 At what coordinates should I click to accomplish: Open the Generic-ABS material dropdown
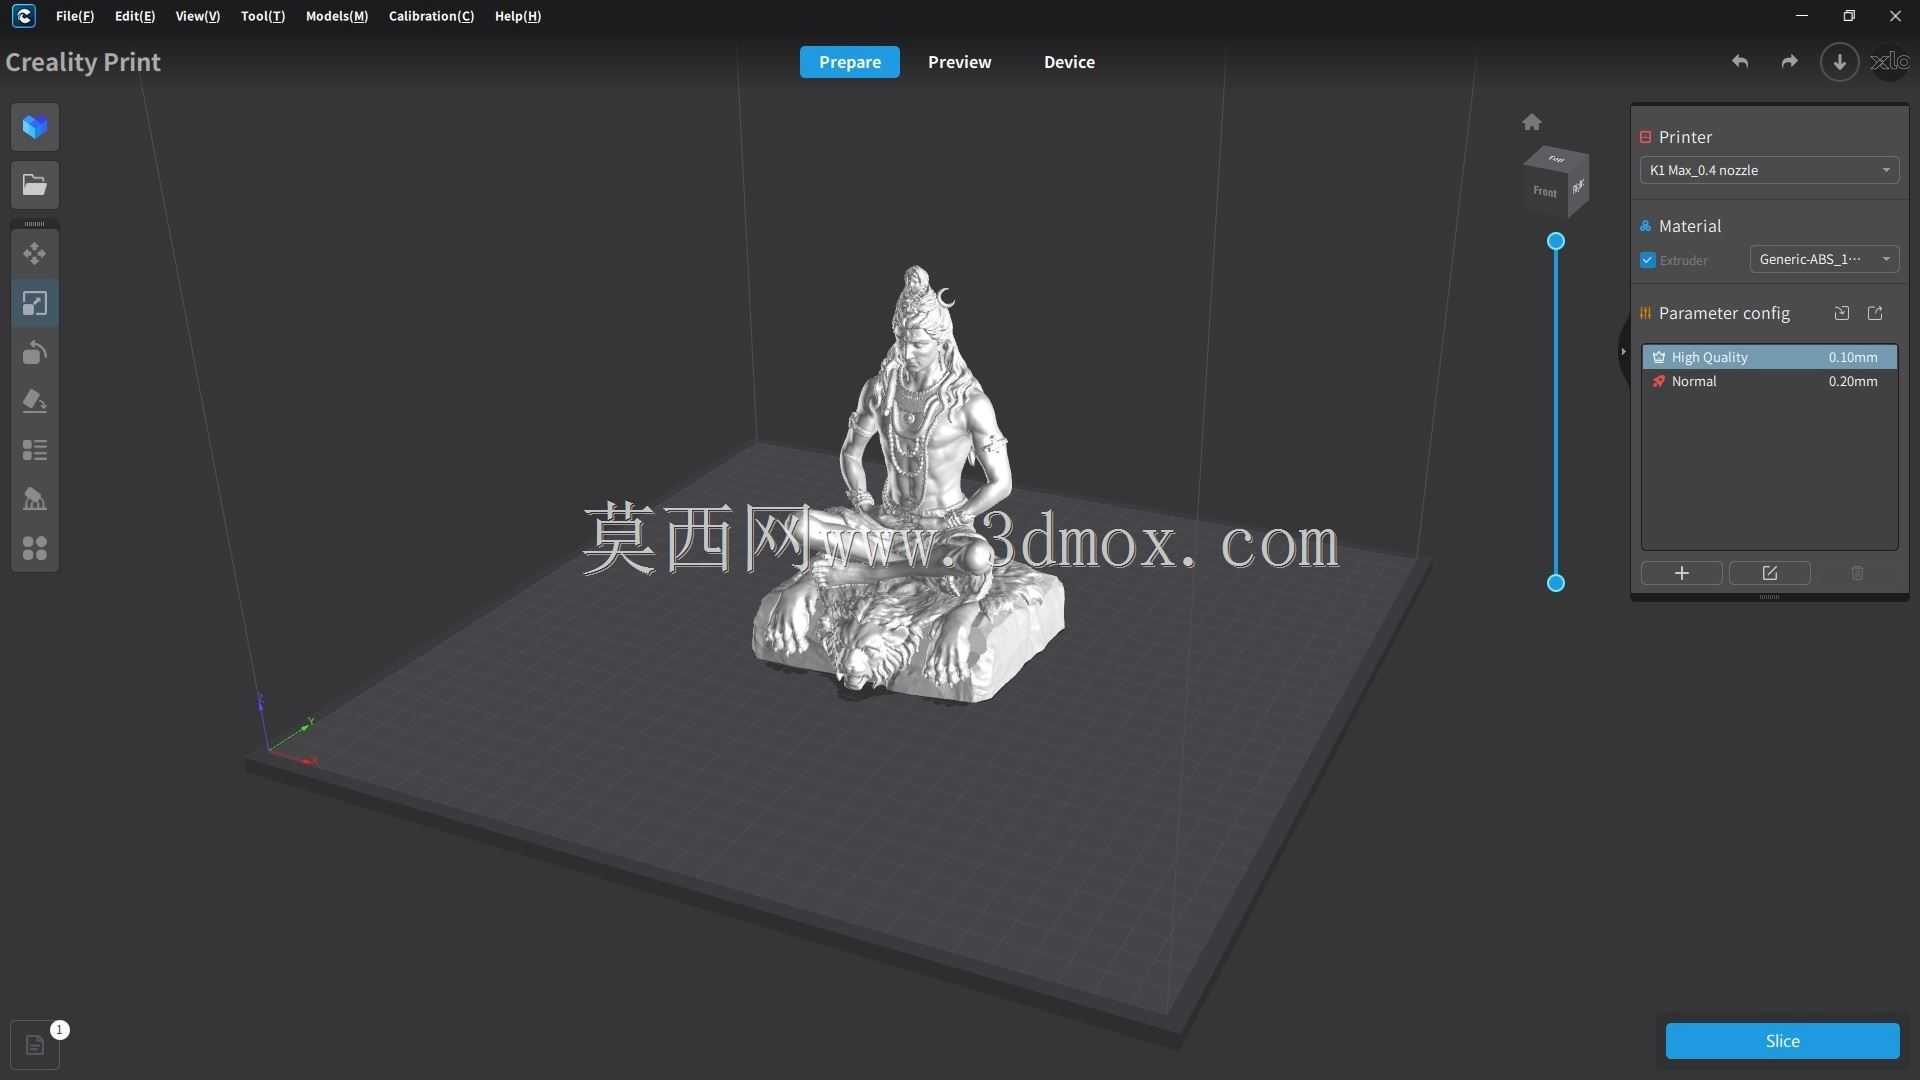1824,259
